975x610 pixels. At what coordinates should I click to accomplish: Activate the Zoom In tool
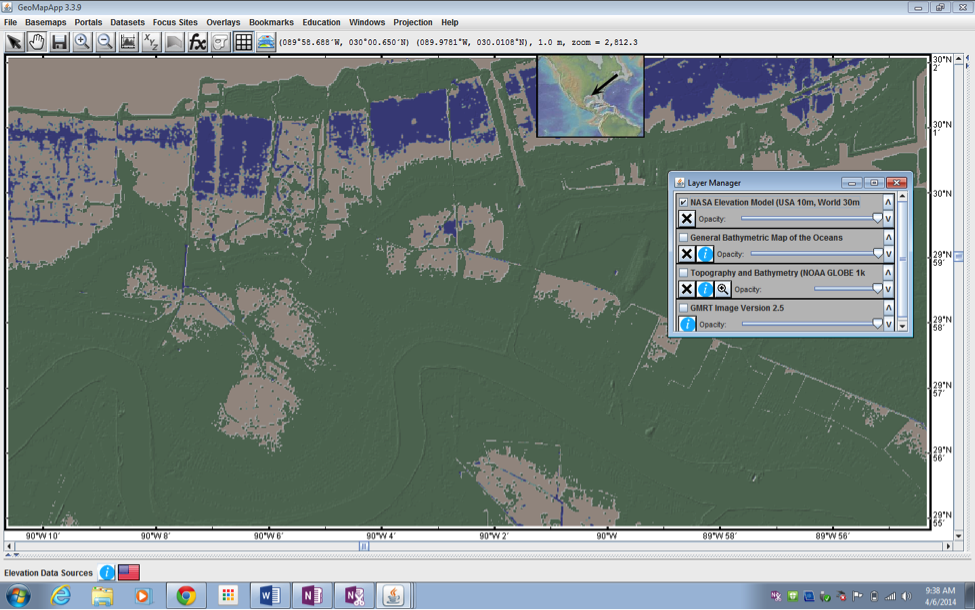tap(82, 42)
